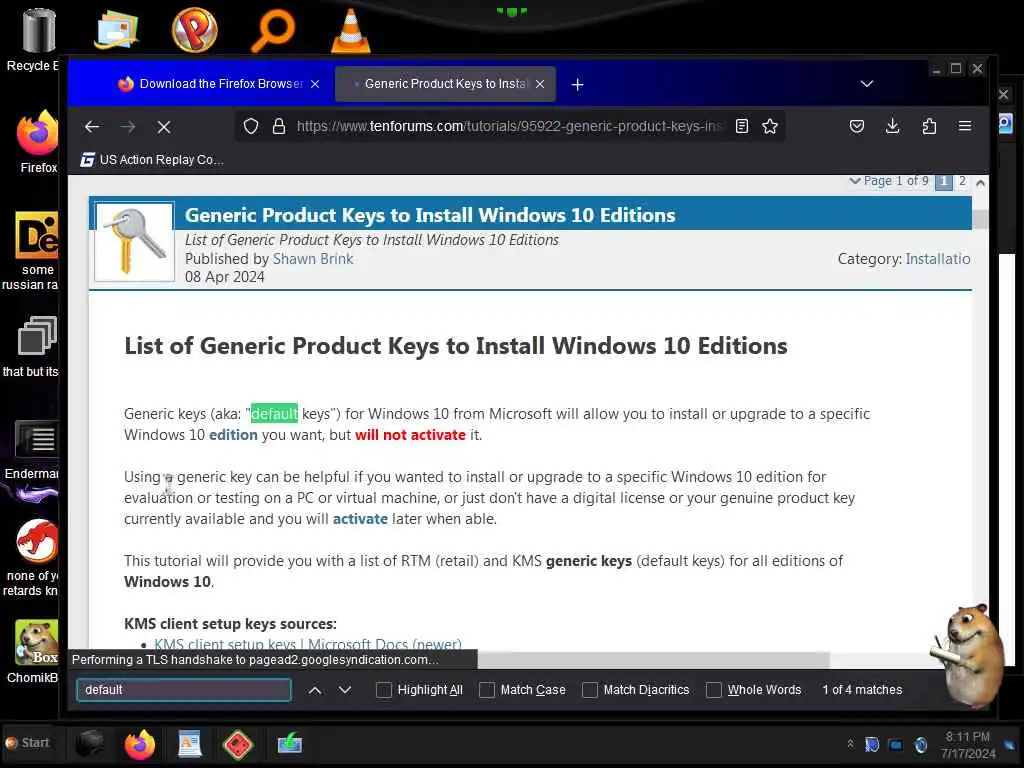Find previous match arrow
The height and width of the screenshot is (768, 1024).
tap(315, 690)
